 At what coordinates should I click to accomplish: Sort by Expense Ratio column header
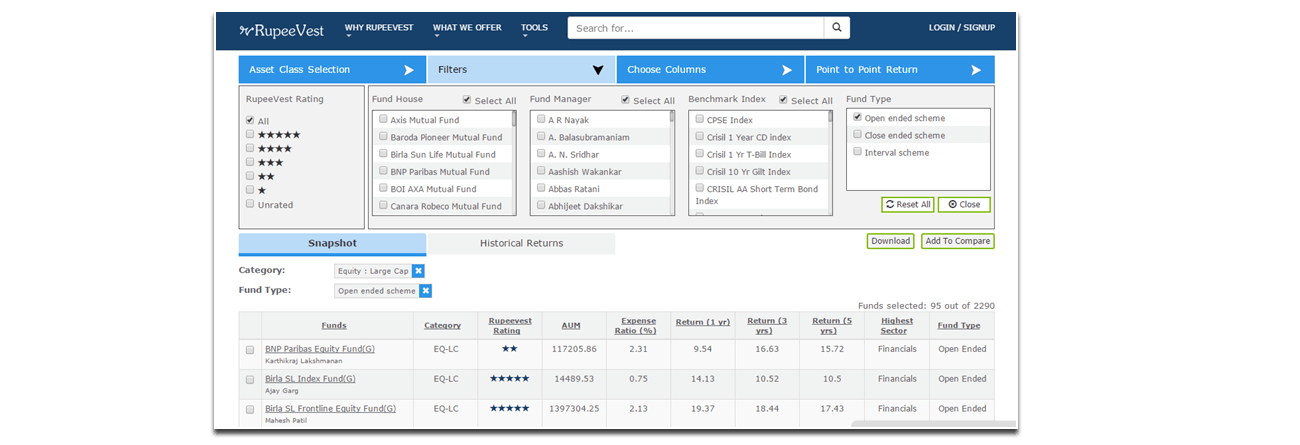[636, 325]
